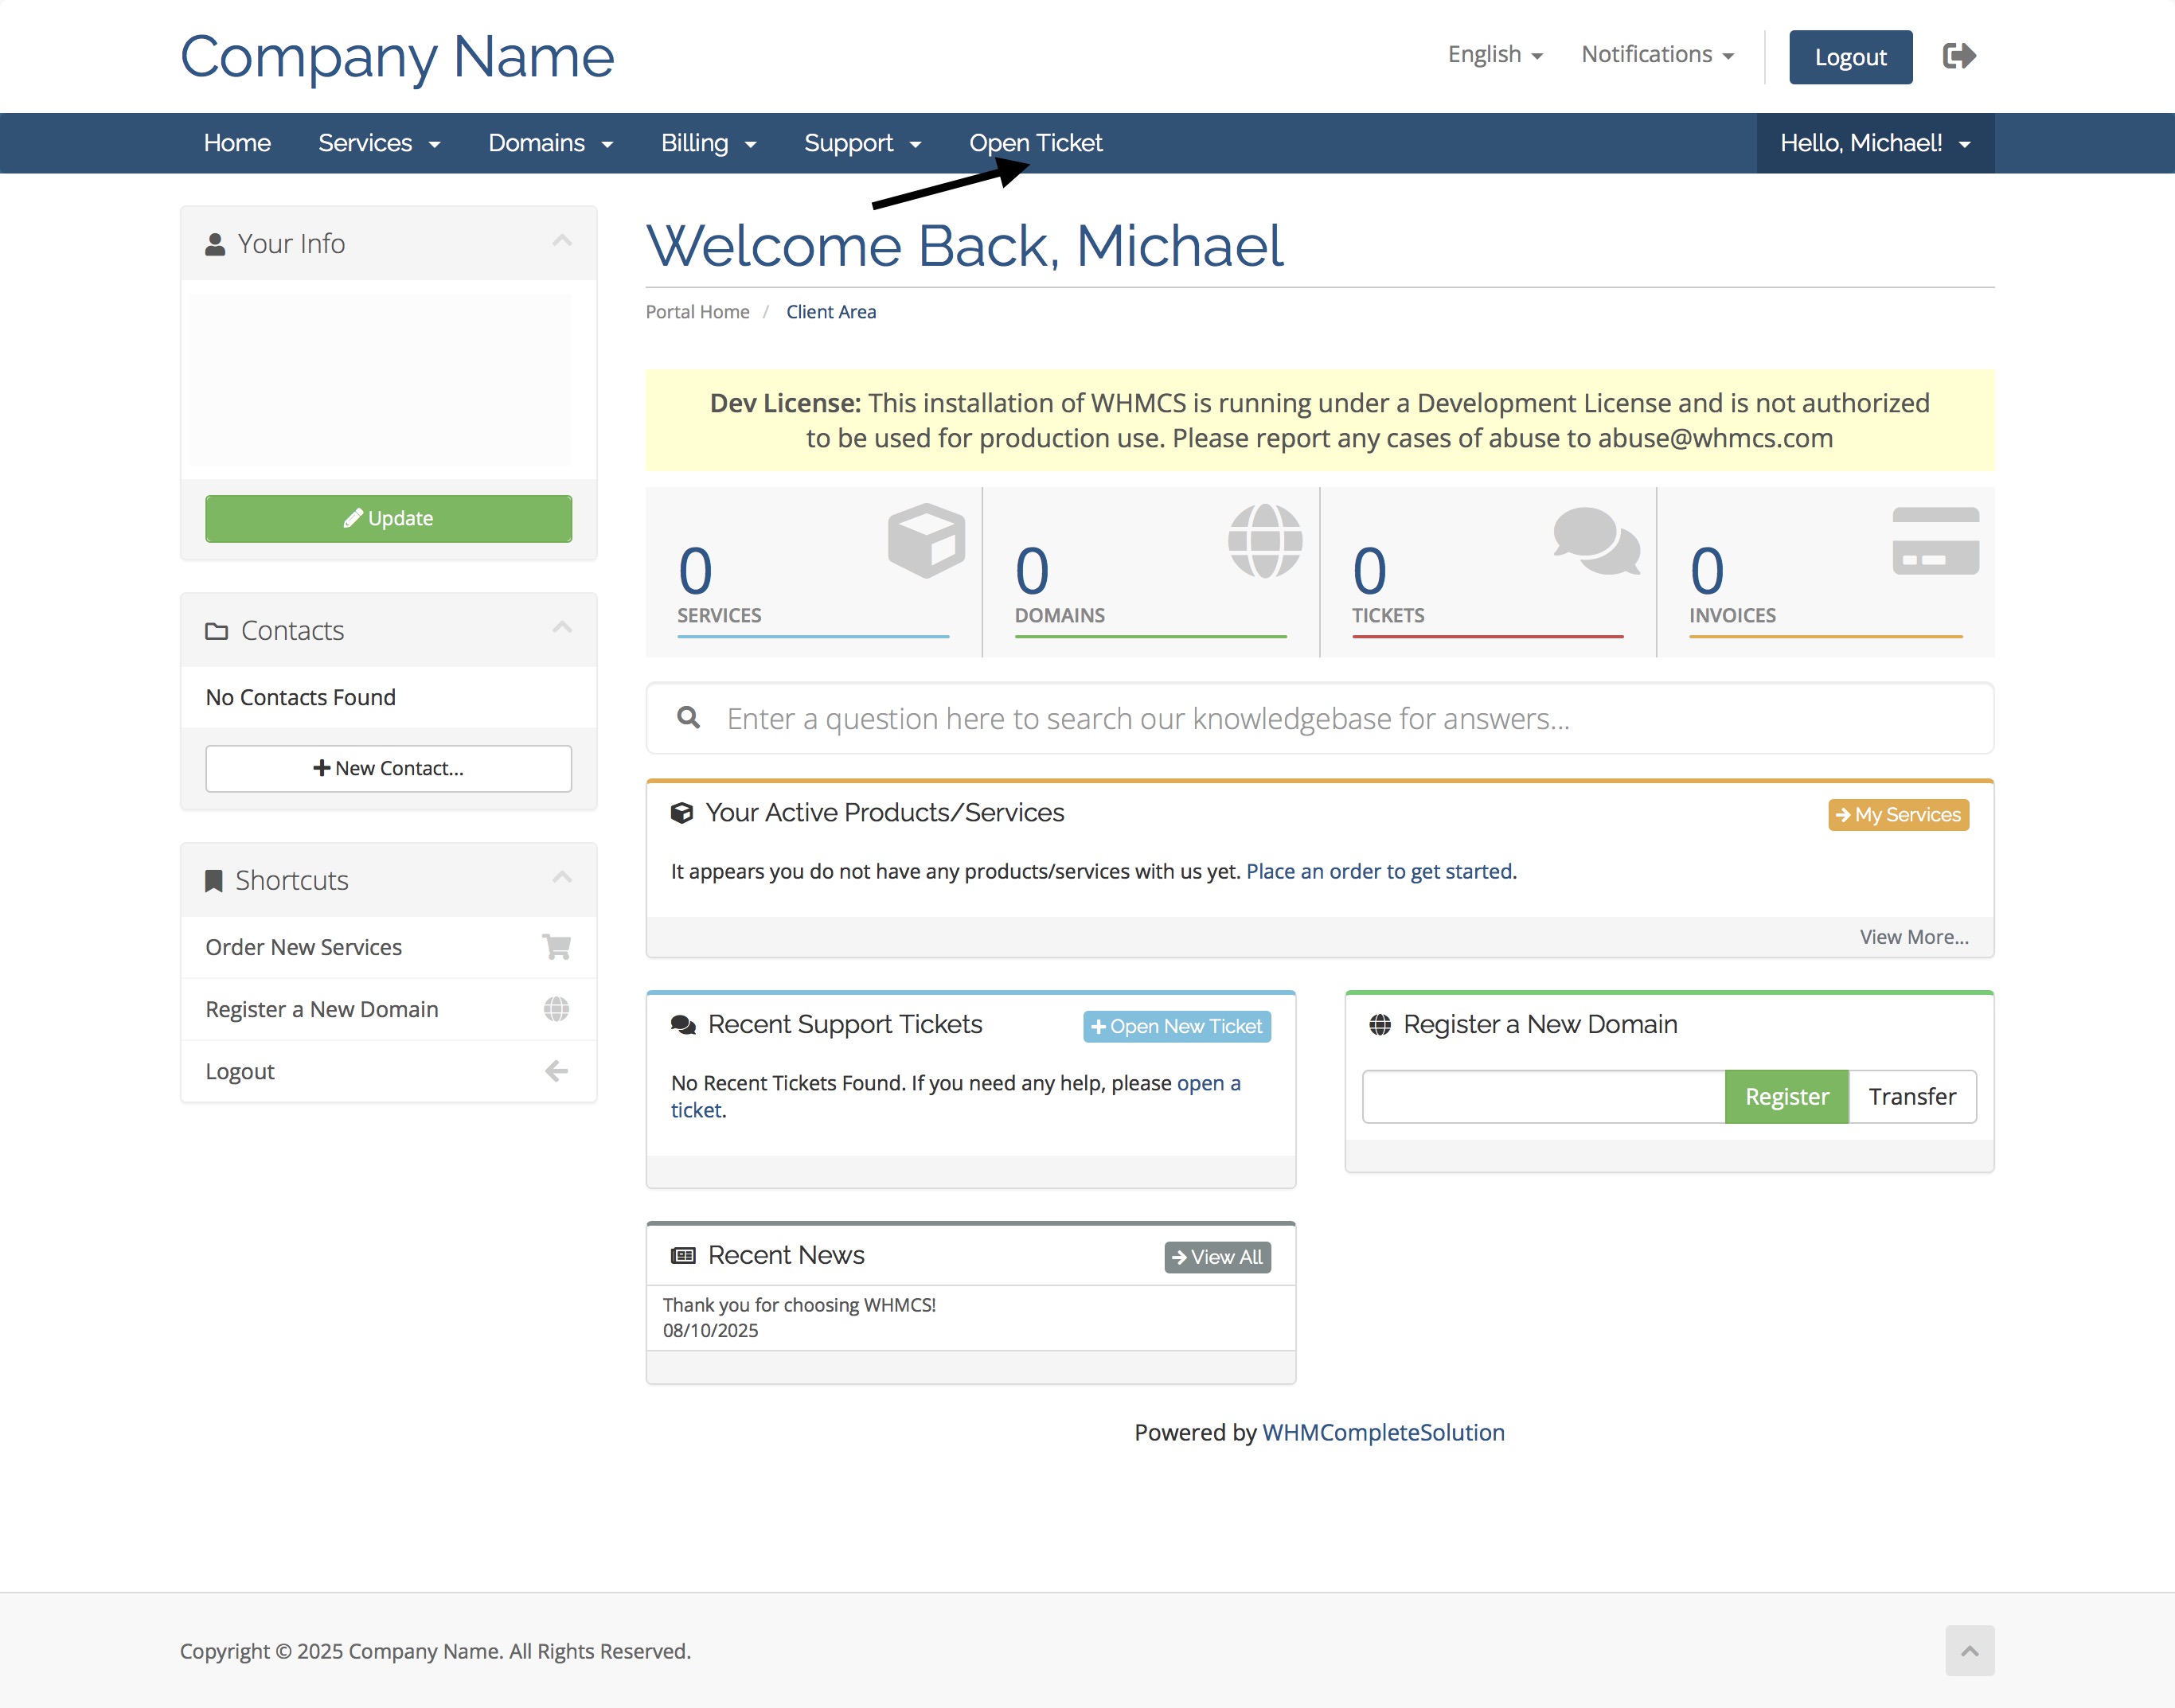This screenshot has height=1708, width=2175.
Task: Click the Services box cube icon
Action: pos(926,540)
